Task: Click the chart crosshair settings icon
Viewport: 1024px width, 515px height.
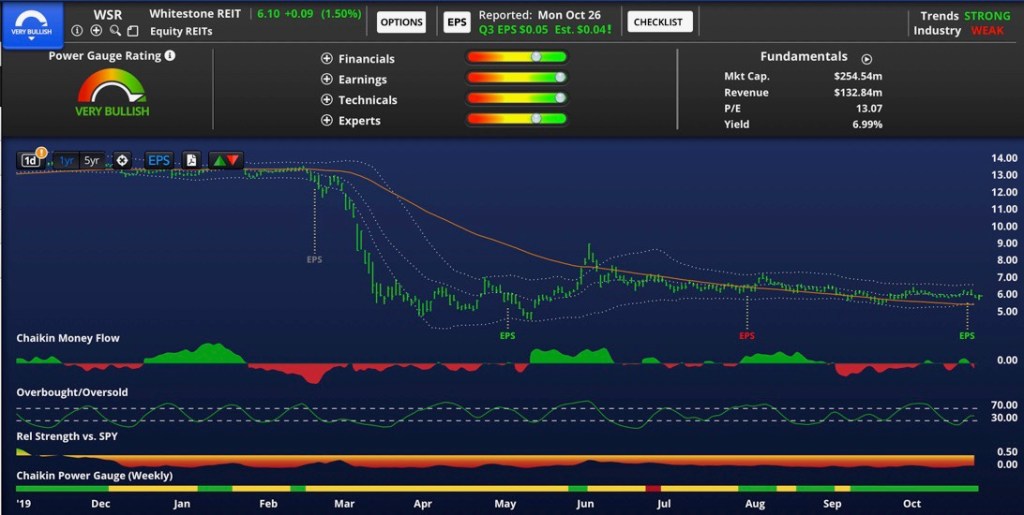Action: pyautogui.click(x=122, y=160)
